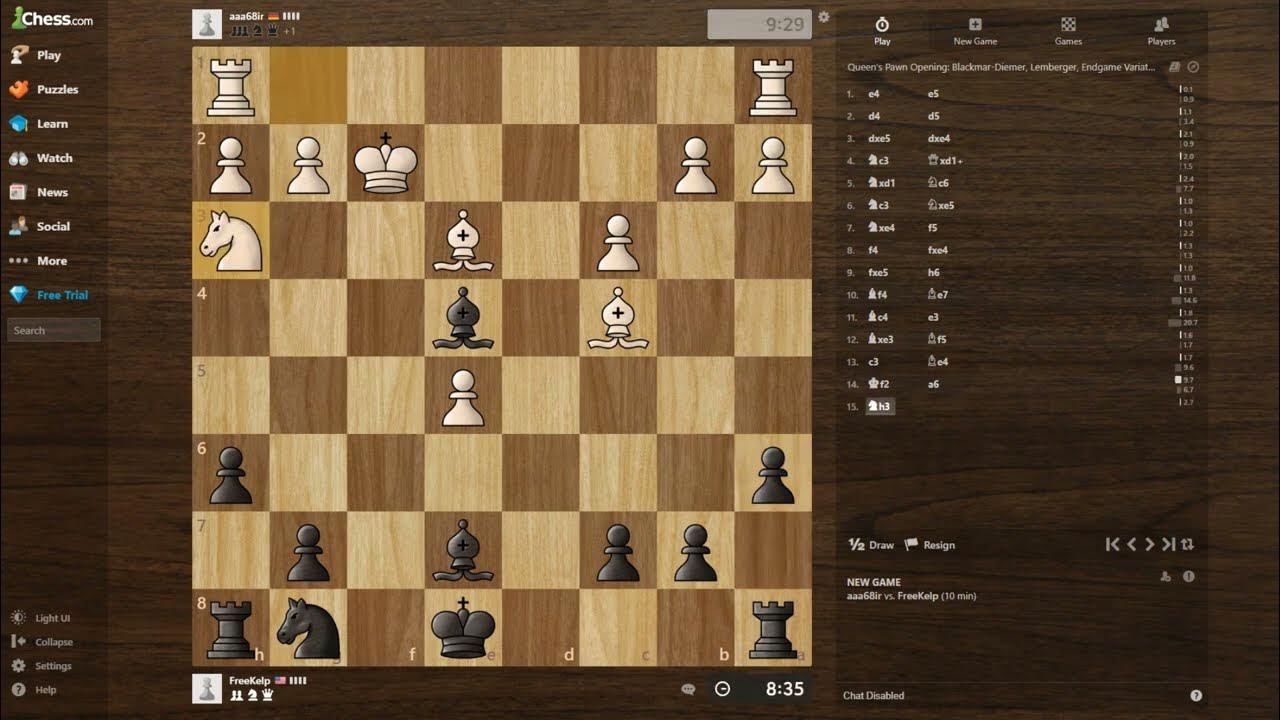
Task: Open board settings gear near top clock
Action: [824, 17]
